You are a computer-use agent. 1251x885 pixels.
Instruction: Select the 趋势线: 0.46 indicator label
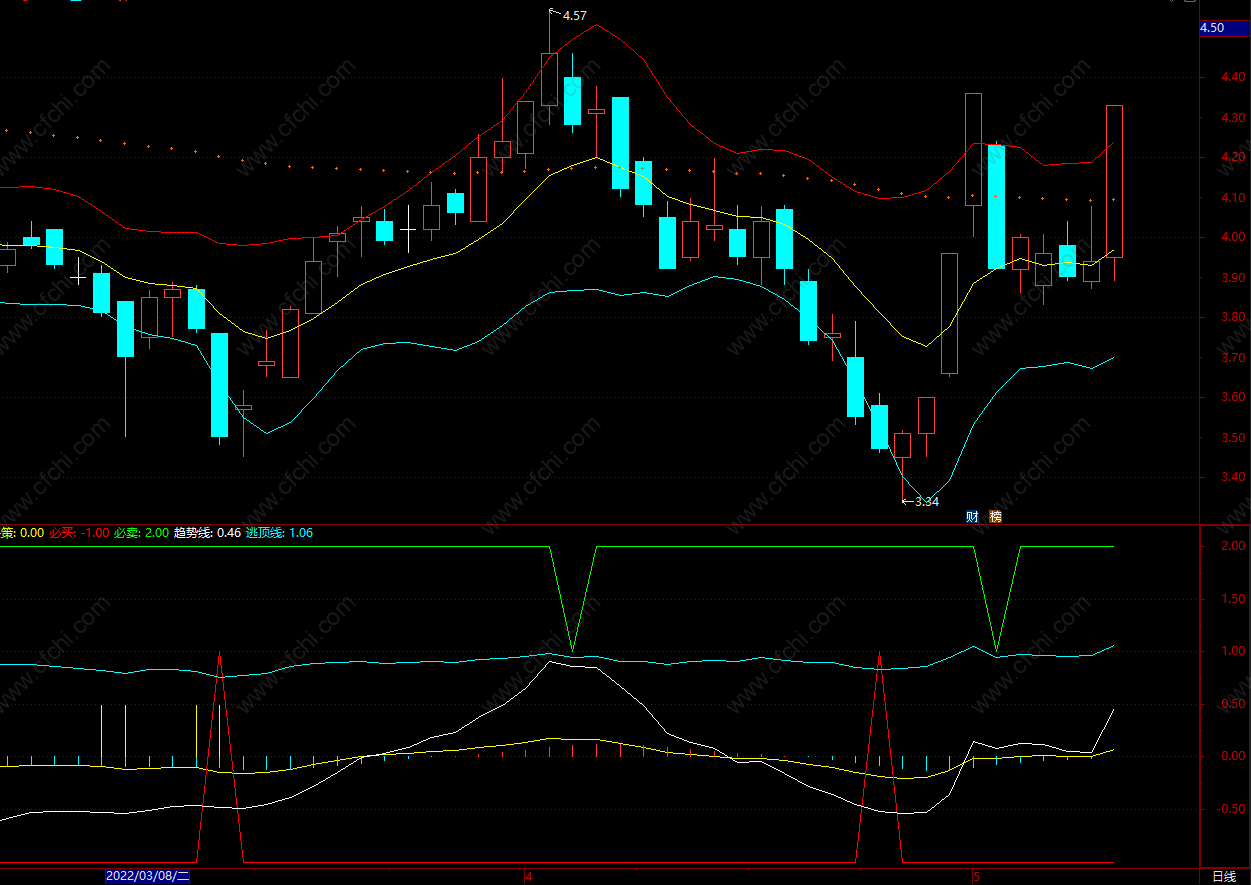(x=207, y=533)
